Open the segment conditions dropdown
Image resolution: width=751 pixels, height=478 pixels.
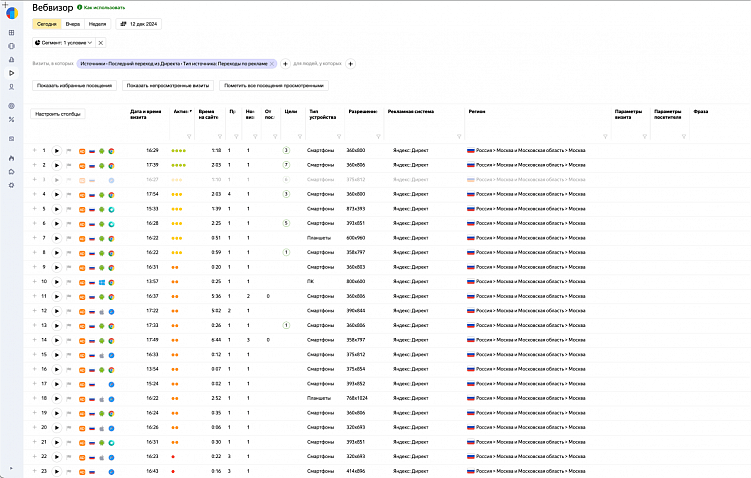tap(65, 43)
